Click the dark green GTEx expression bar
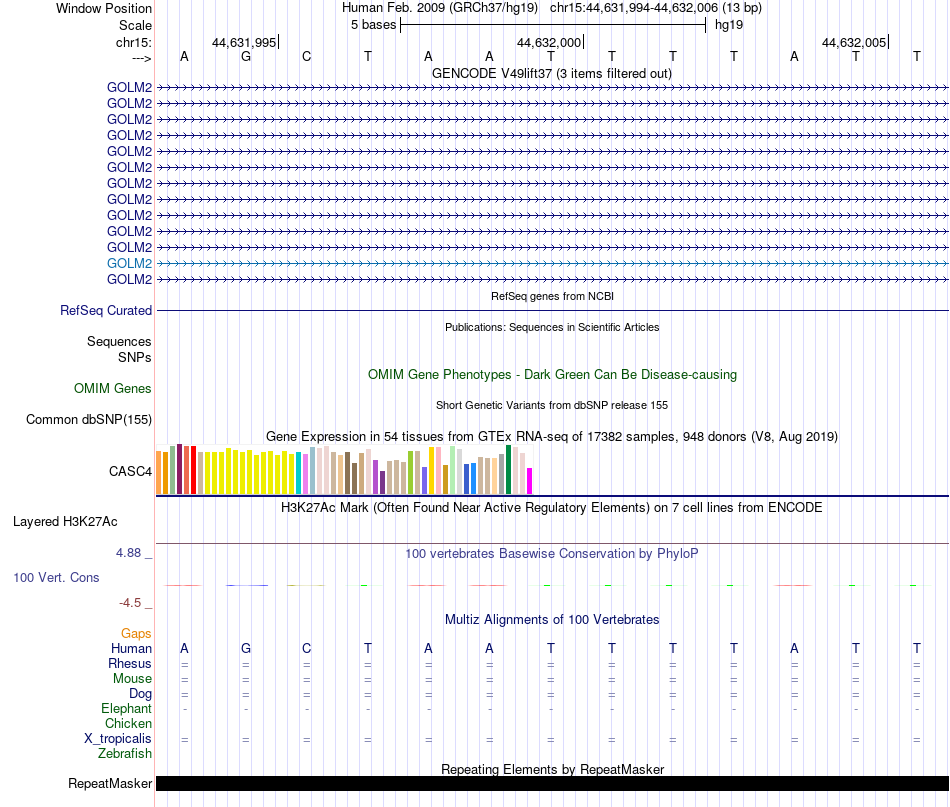Image resolution: width=950 pixels, height=807 pixels. click(508, 470)
